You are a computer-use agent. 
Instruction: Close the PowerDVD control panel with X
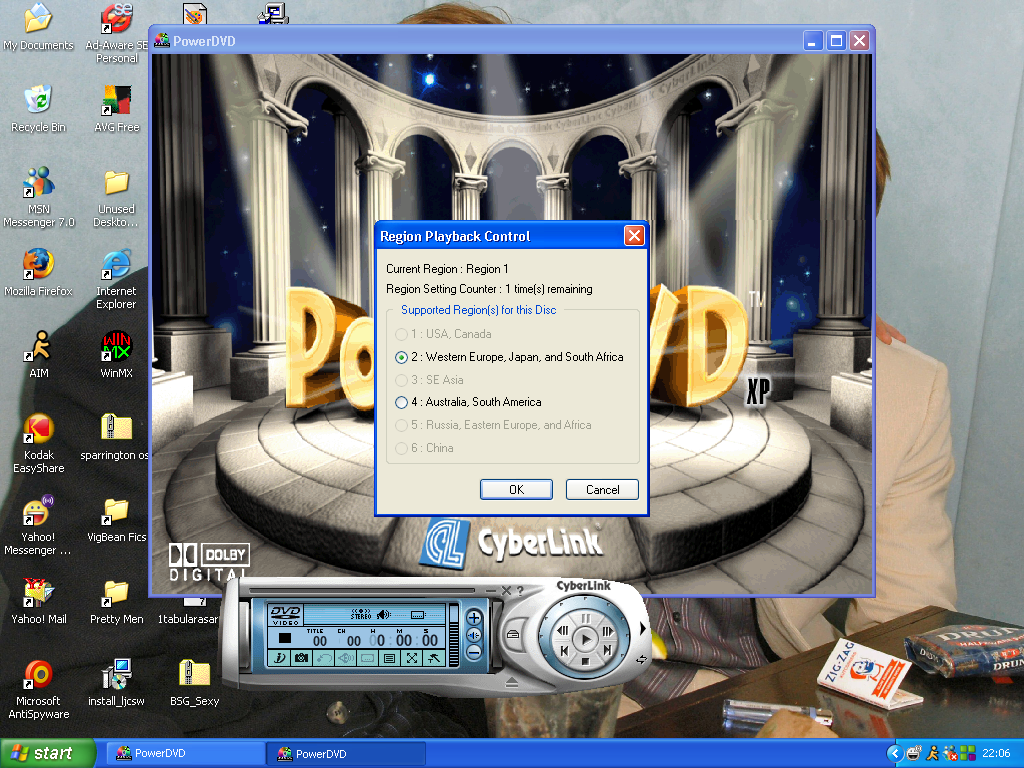coord(506,591)
